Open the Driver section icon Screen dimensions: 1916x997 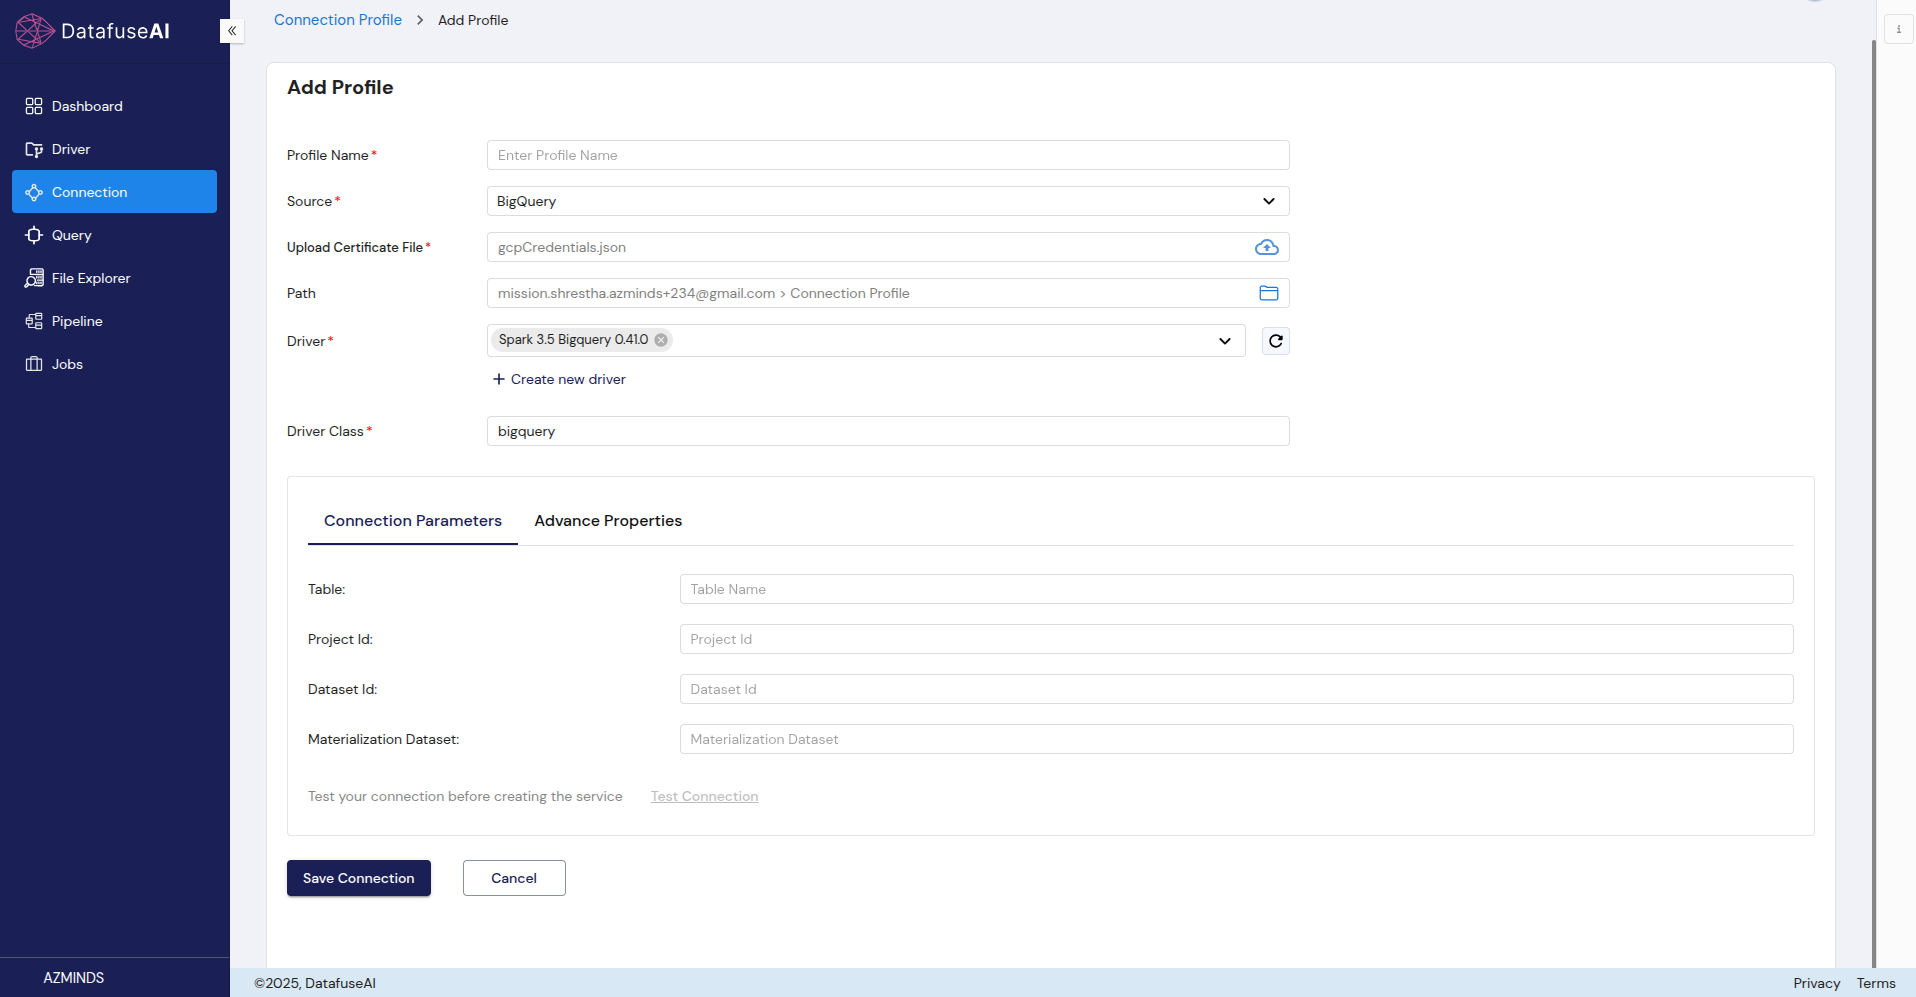[34, 149]
